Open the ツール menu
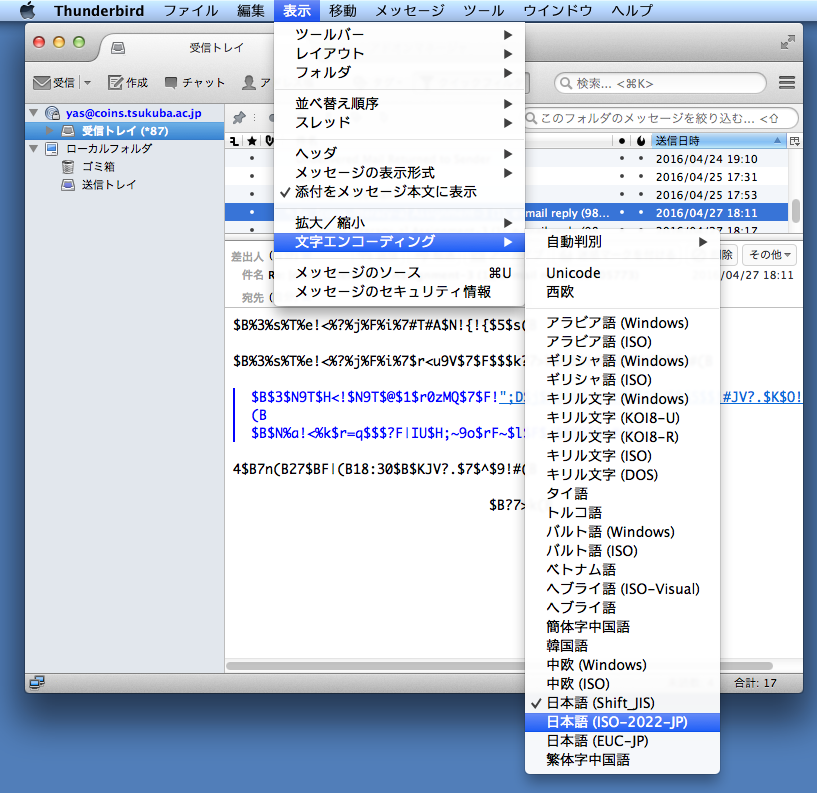 coord(483,10)
